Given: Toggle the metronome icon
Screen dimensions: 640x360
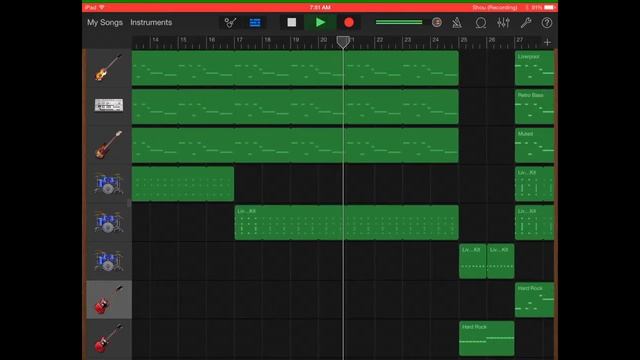Looking at the screenshot, I should pos(457,23).
